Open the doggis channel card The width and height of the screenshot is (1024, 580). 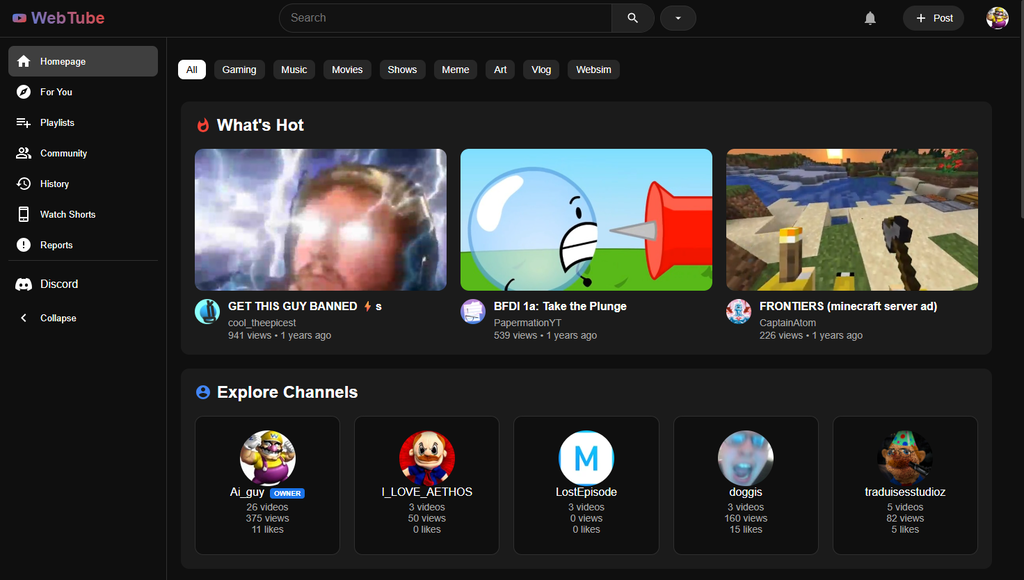(x=746, y=485)
